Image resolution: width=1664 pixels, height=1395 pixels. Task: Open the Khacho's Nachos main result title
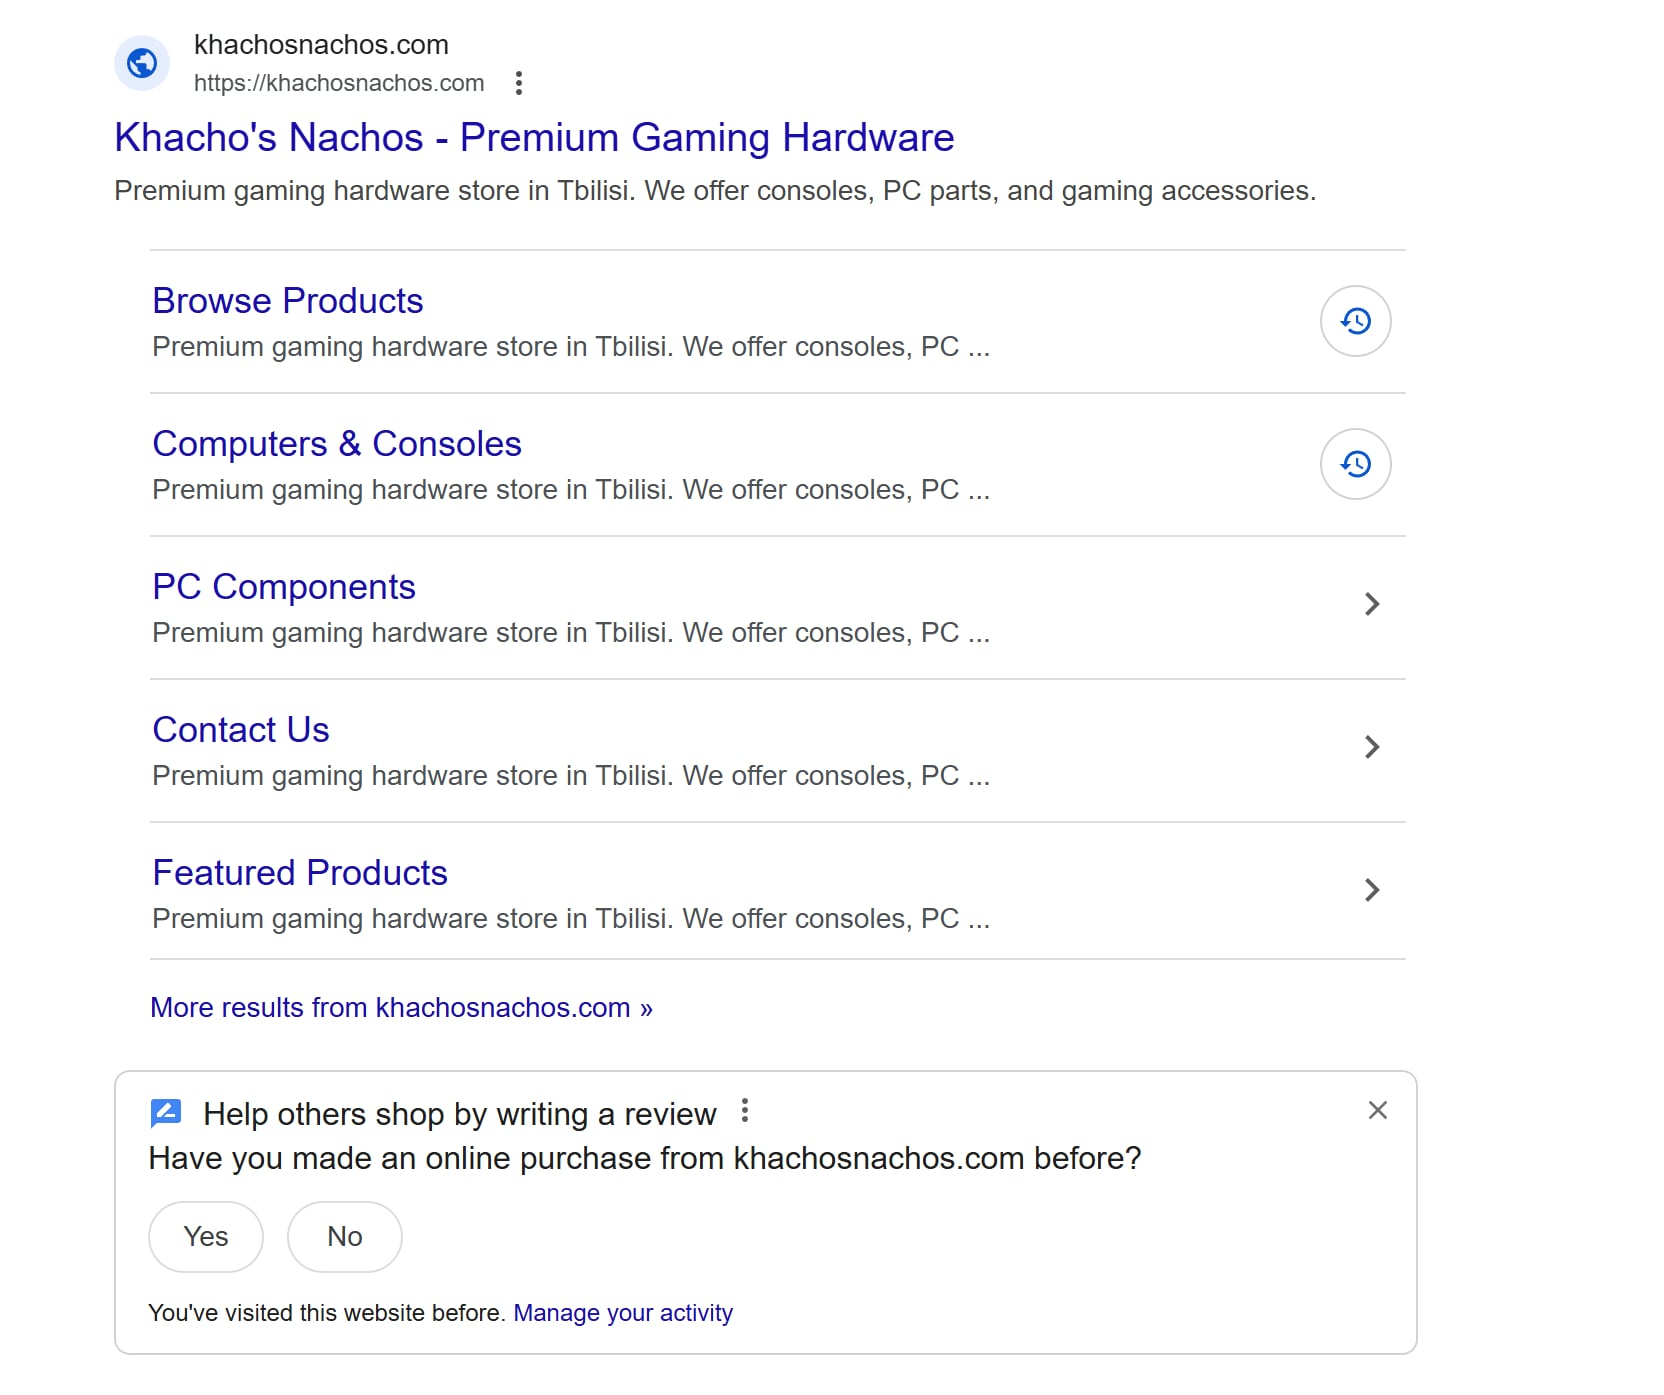[534, 138]
